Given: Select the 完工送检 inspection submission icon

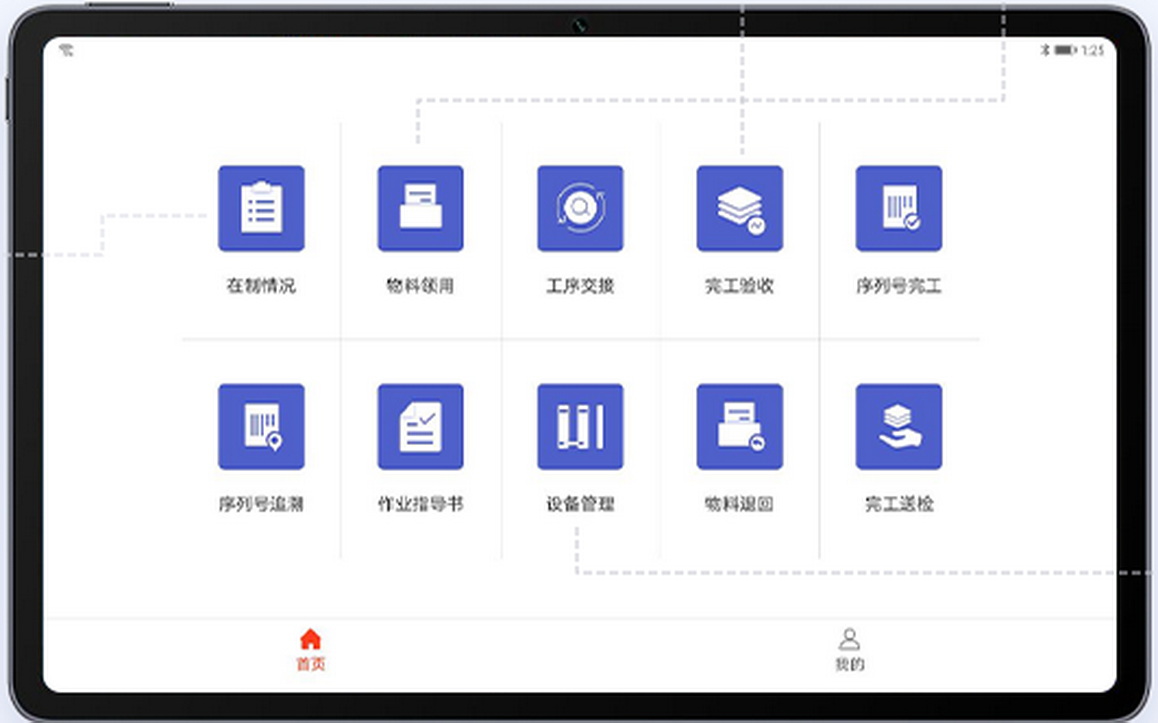Looking at the screenshot, I should [x=898, y=426].
